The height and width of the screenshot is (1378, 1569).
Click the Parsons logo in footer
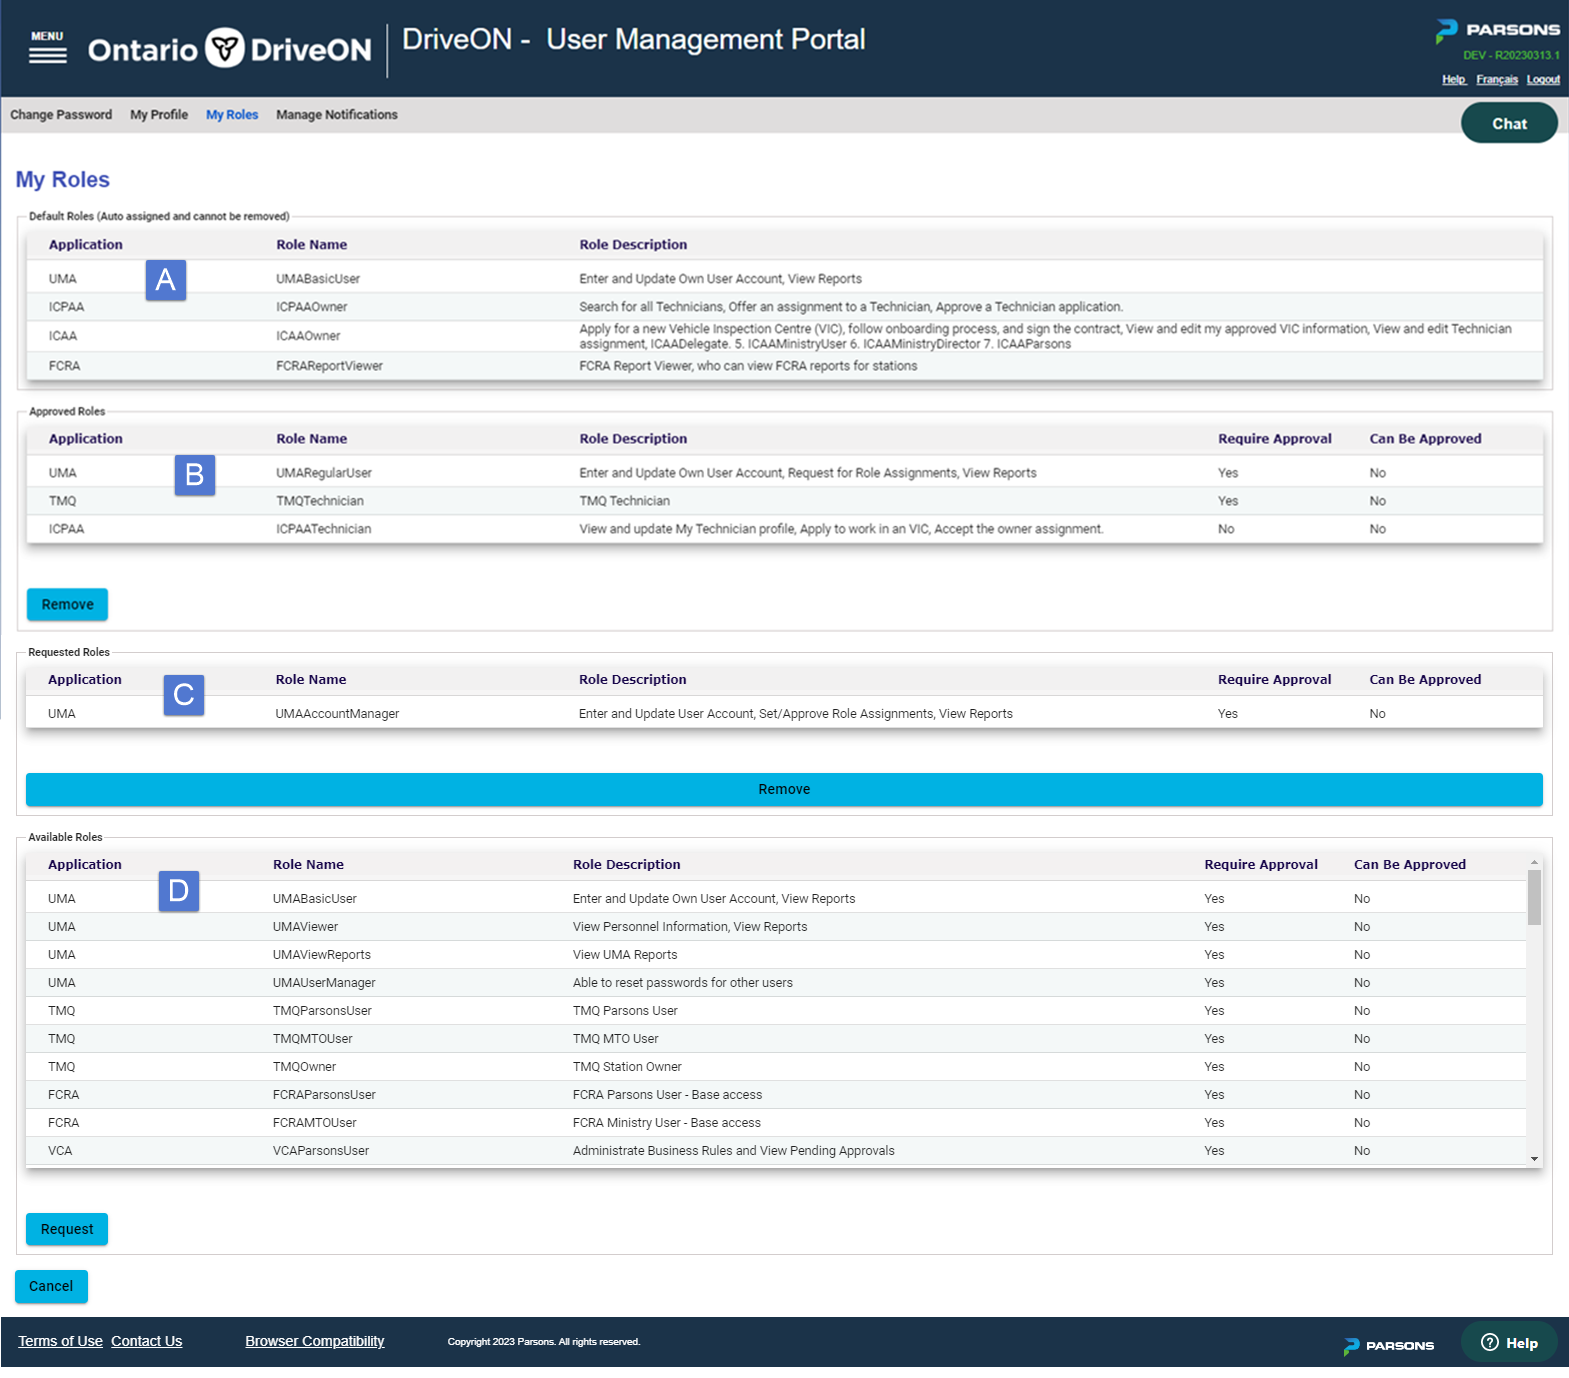coord(1388,1346)
